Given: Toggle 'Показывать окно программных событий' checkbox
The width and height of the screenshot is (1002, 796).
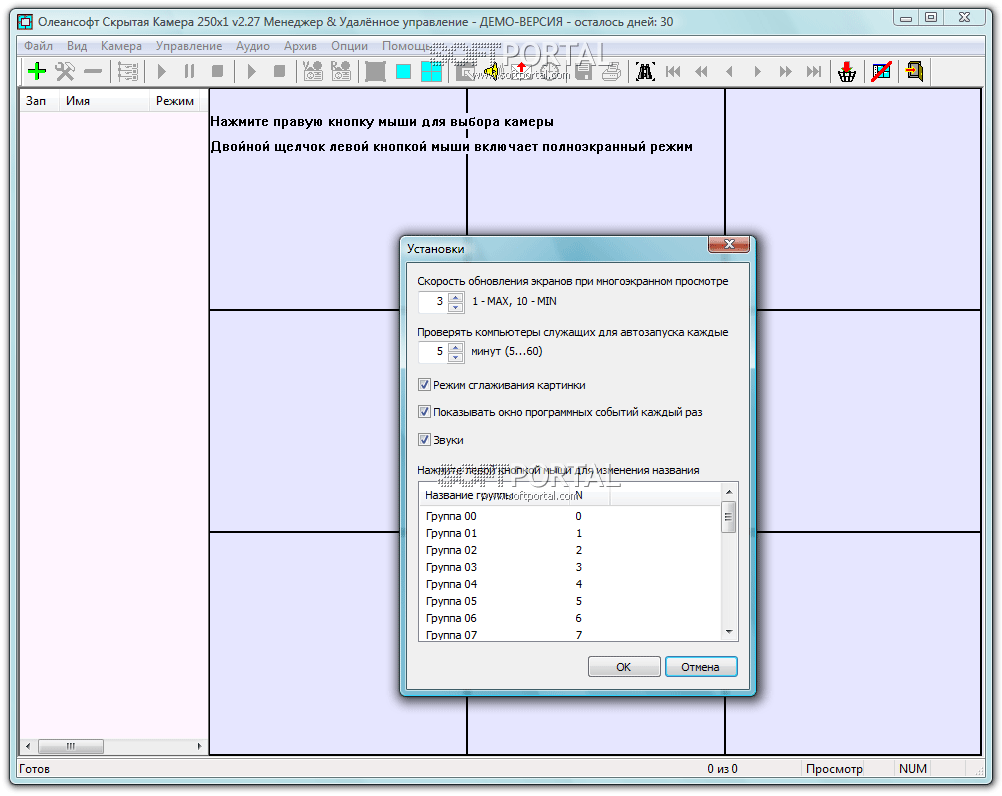Looking at the screenshot, I should pos(424,411).
